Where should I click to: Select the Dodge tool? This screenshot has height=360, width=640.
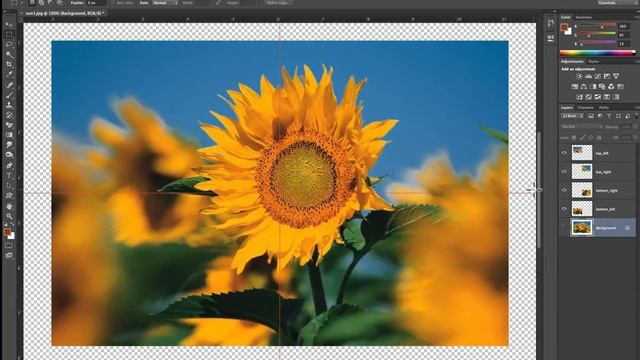[9, 155]
